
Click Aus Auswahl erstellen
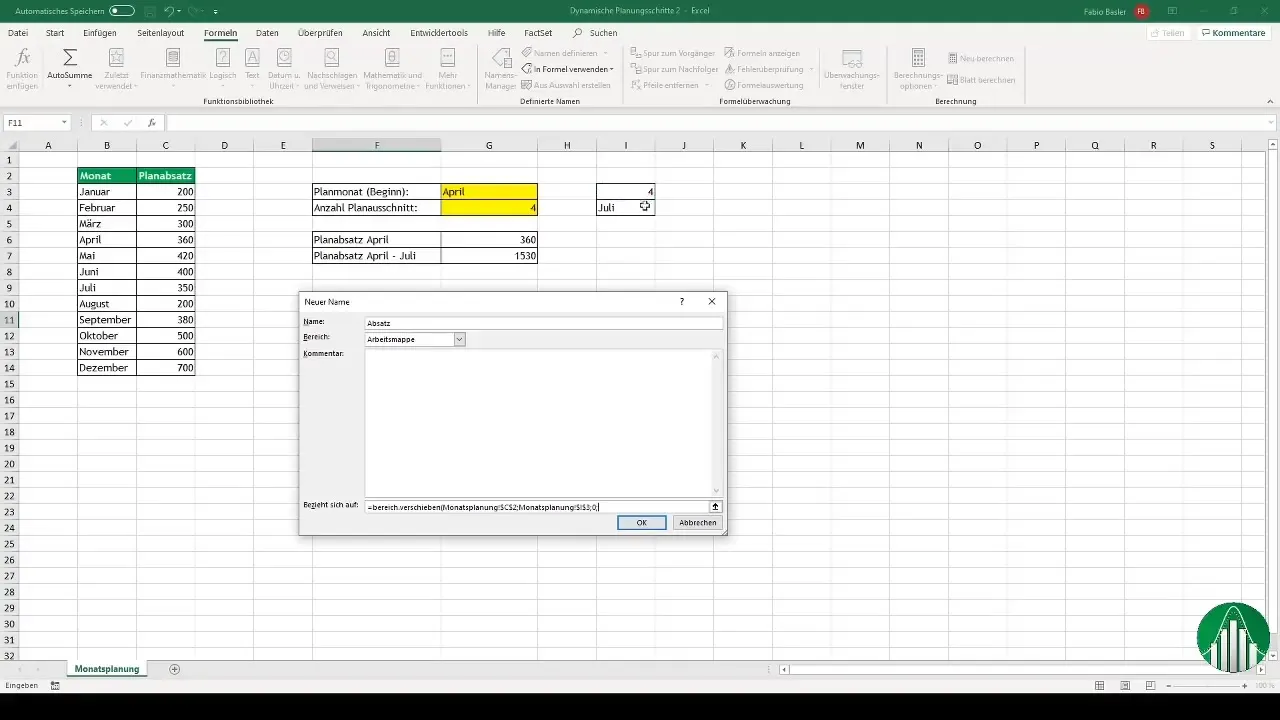[565, 85]
